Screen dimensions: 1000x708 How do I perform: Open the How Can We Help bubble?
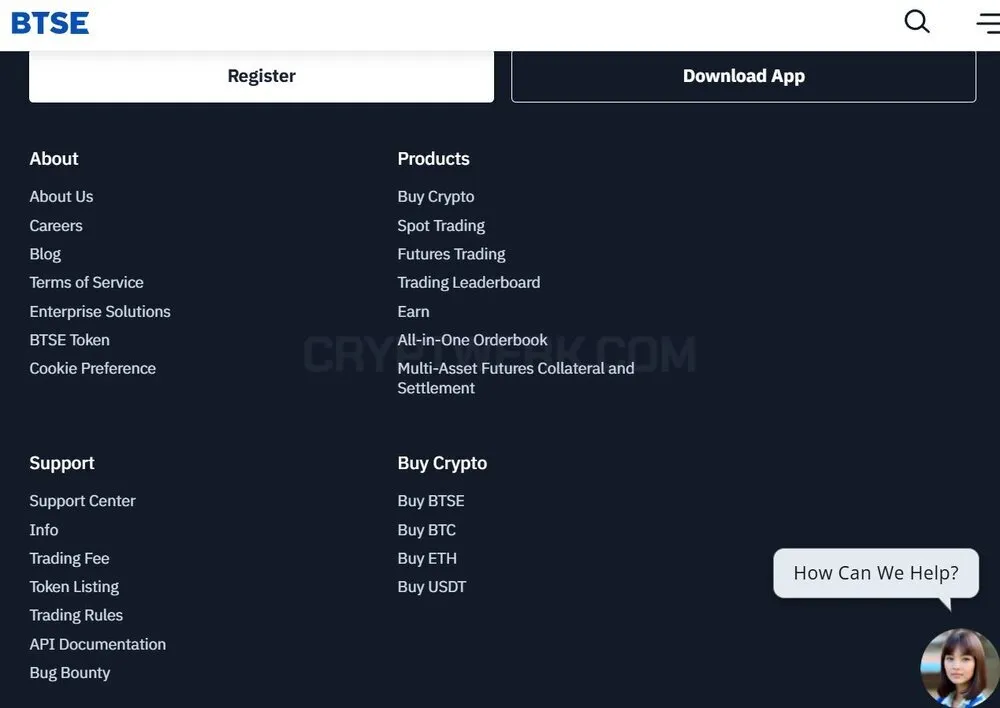click(876, 573)
